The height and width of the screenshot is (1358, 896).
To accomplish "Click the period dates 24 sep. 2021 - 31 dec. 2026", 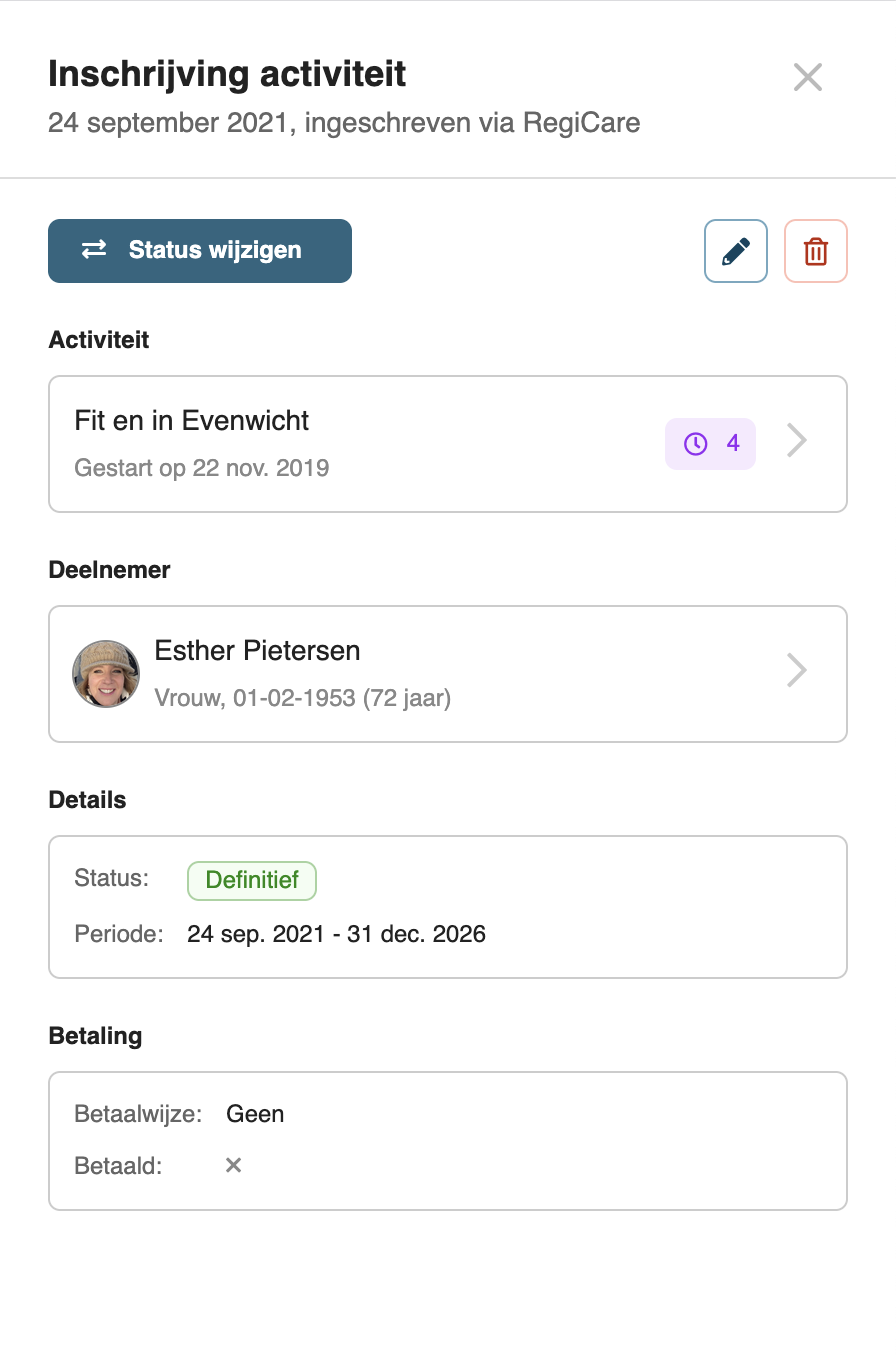I will pyautogui.click(x=336, y=935).
